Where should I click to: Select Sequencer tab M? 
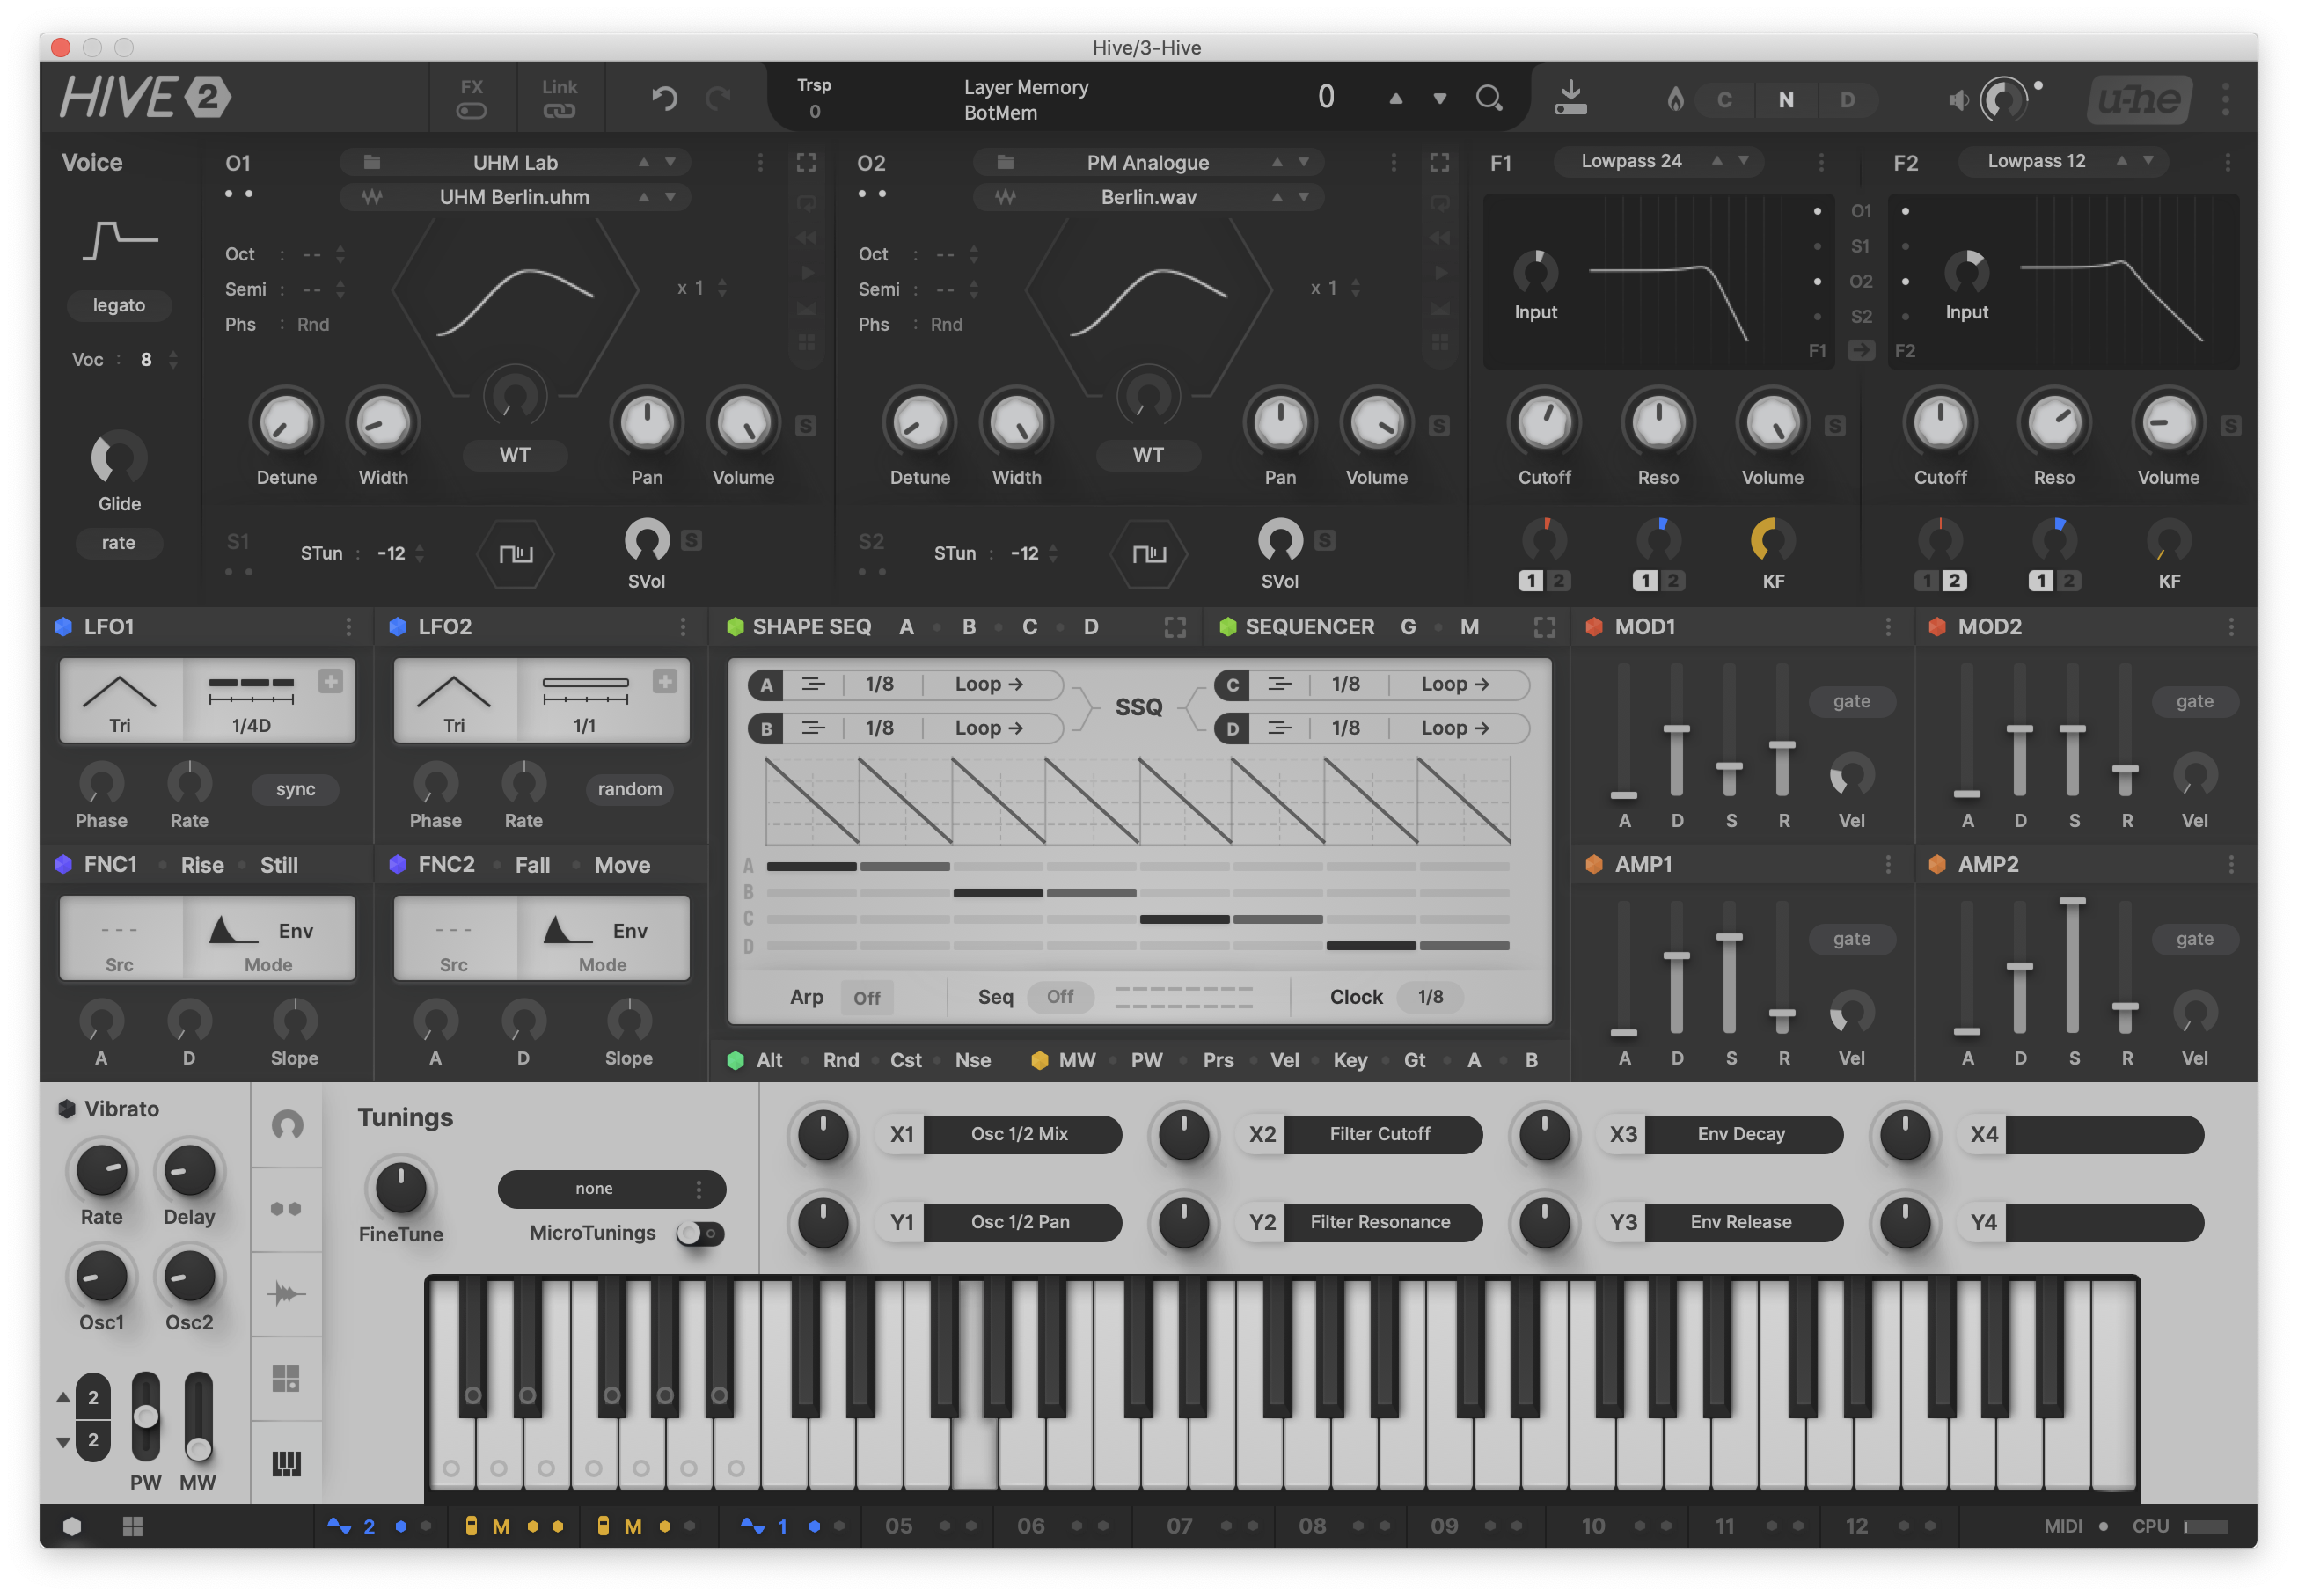click(x=1469, y=627)
